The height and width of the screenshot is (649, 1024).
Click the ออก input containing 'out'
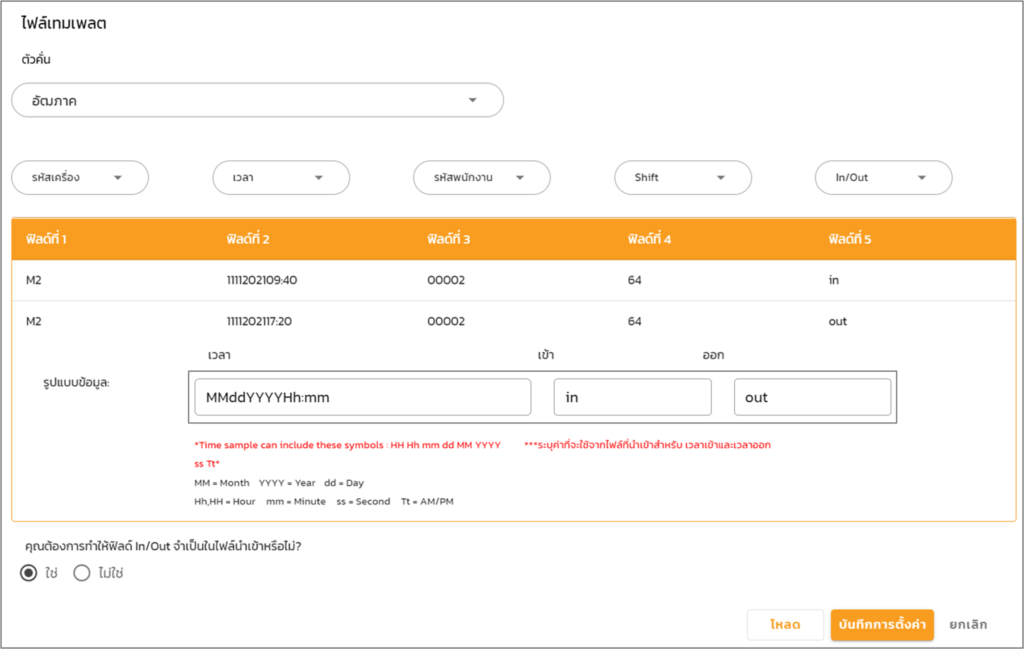click(811, 397)
